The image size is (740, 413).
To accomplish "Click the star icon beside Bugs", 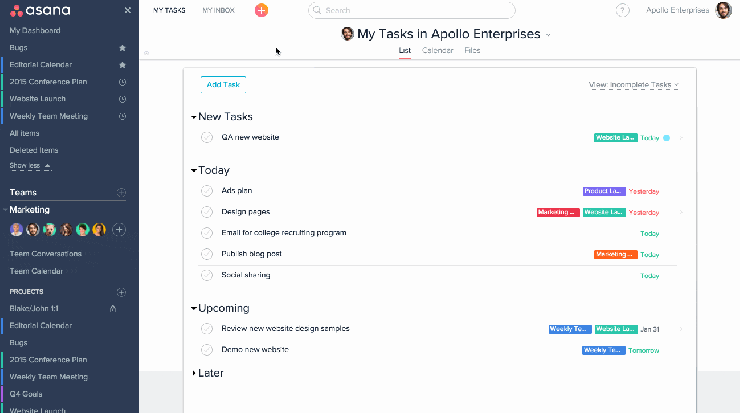I will pyautogui.click(x=122, y=48).
